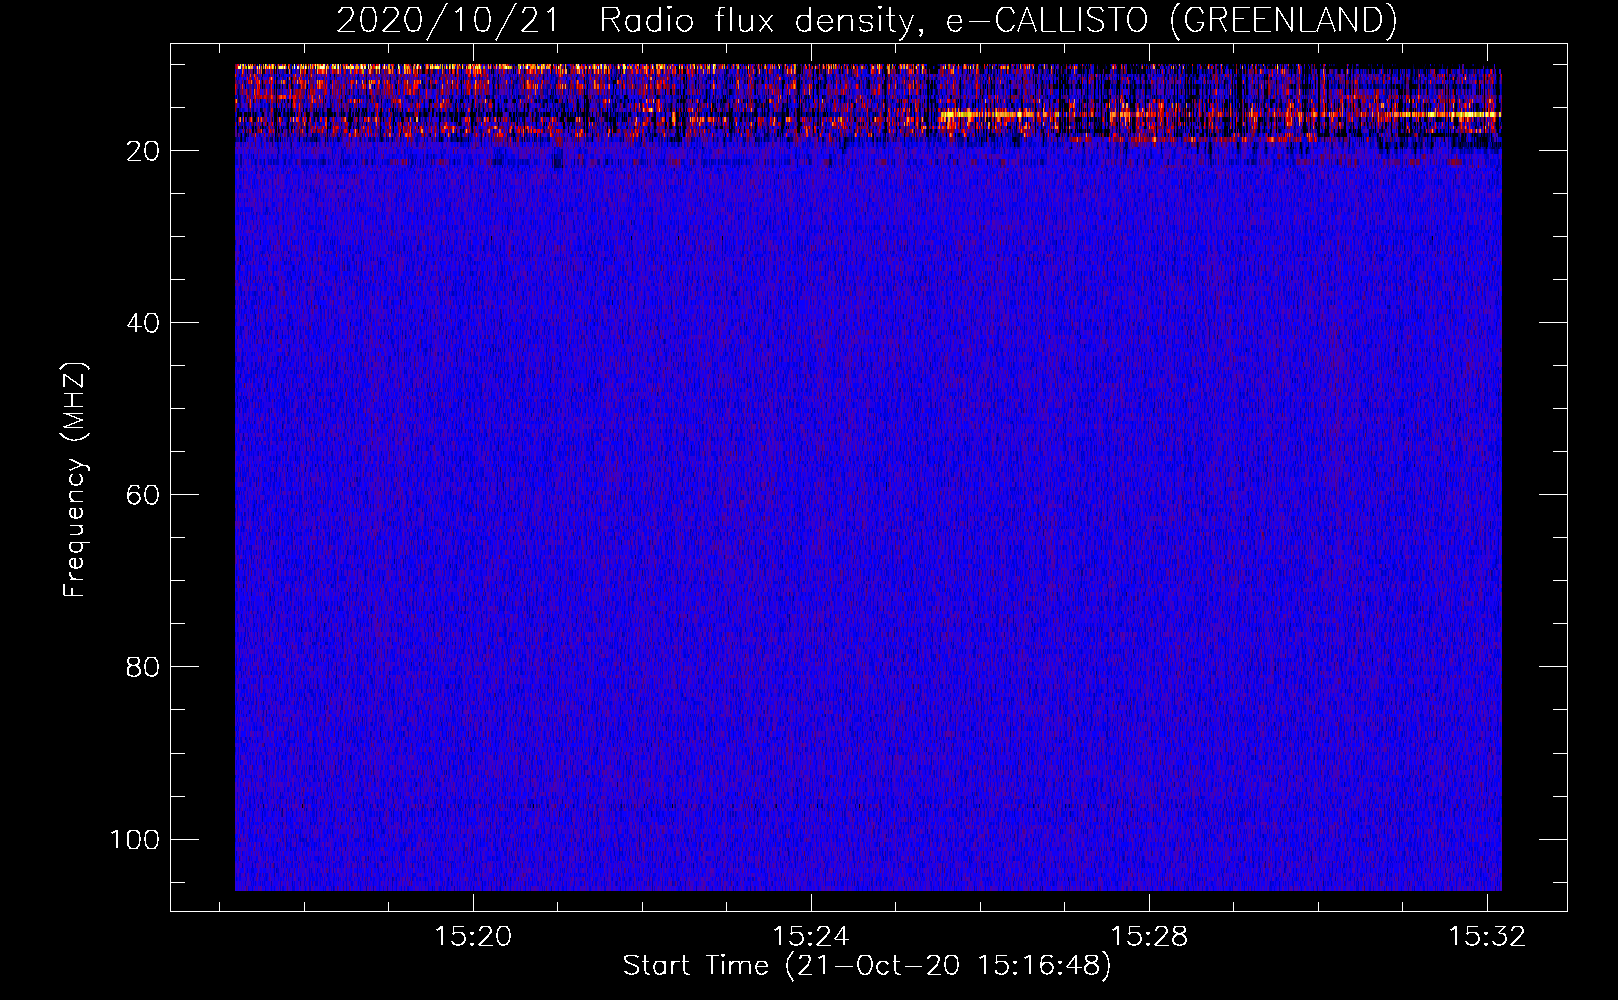Click the 15:32 time axis label
The image size is (1618, 1000).
(x=1487, y=936)
